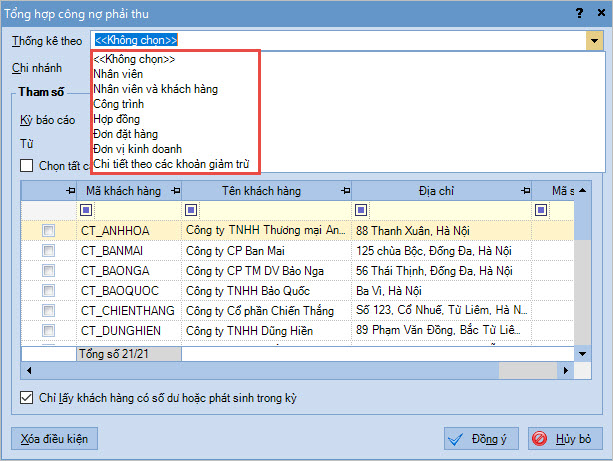Click filter icon under Mã khách hàng column
Screen dimensions: 613x461
[x=86, y=210]
